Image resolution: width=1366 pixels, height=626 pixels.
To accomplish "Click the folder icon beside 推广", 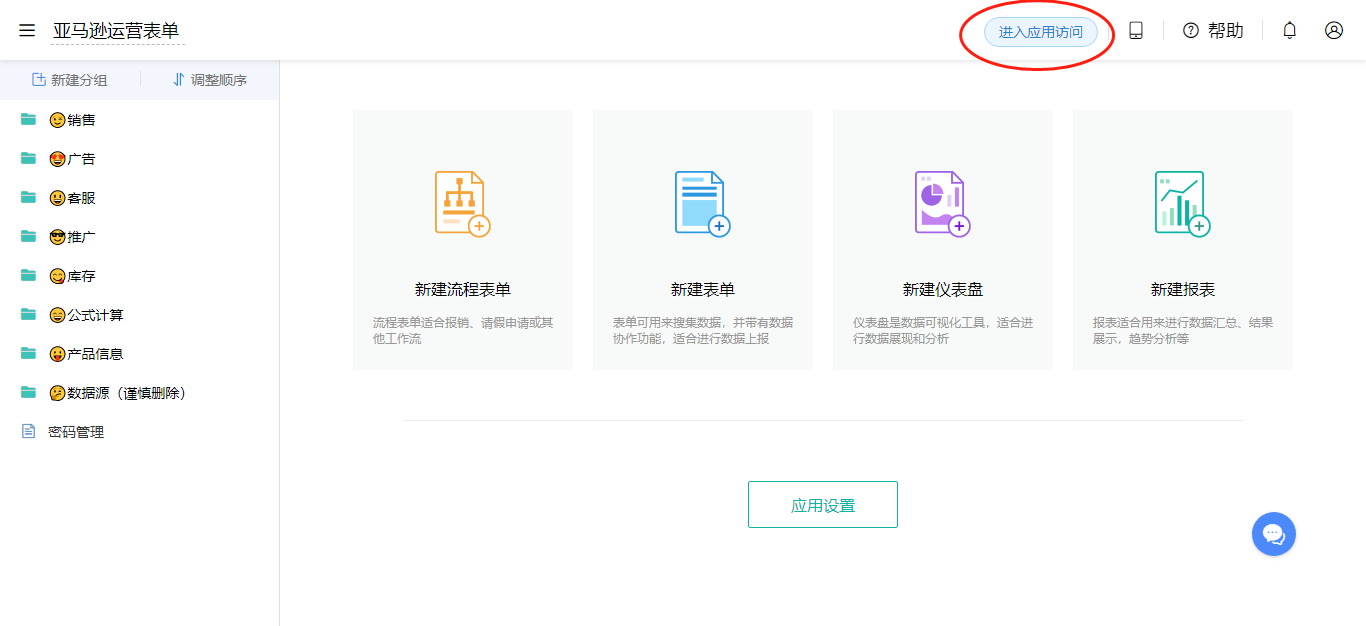I will point(29,237).
